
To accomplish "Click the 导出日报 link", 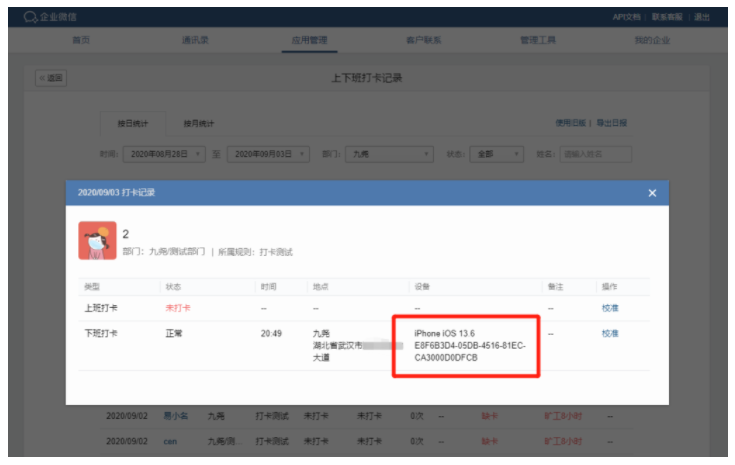I will coord(612,123).
